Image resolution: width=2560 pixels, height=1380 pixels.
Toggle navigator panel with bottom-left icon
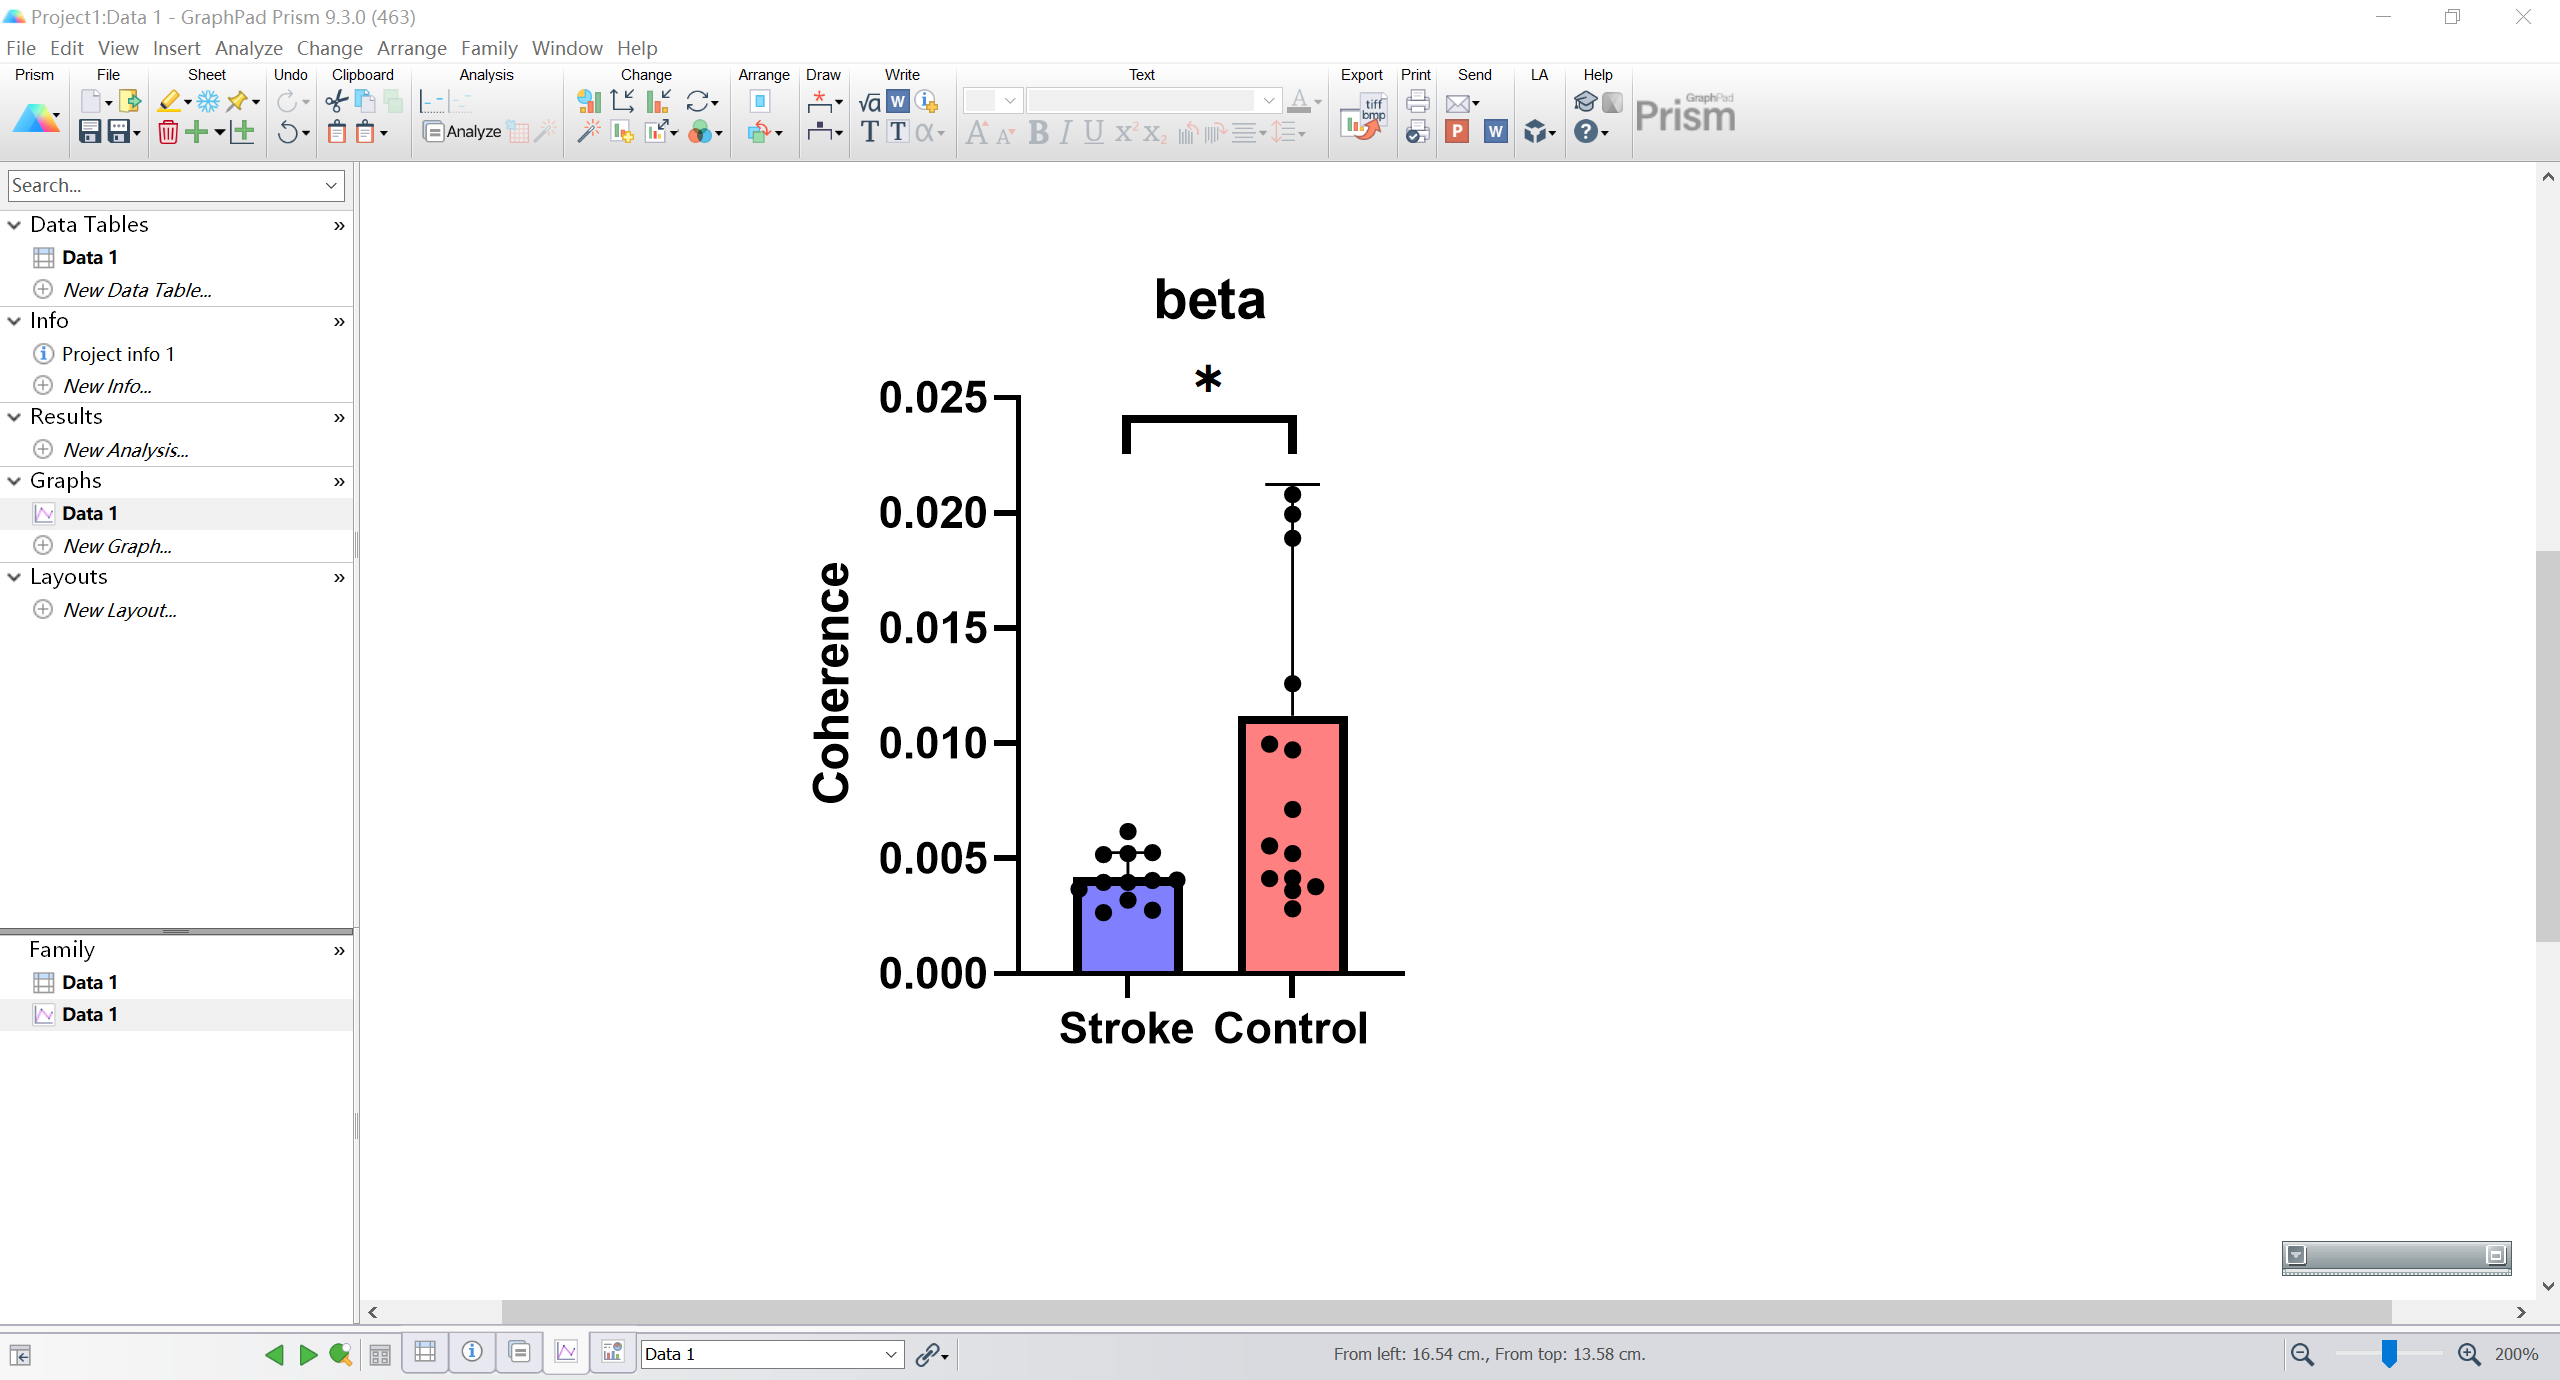[20, 1355]
